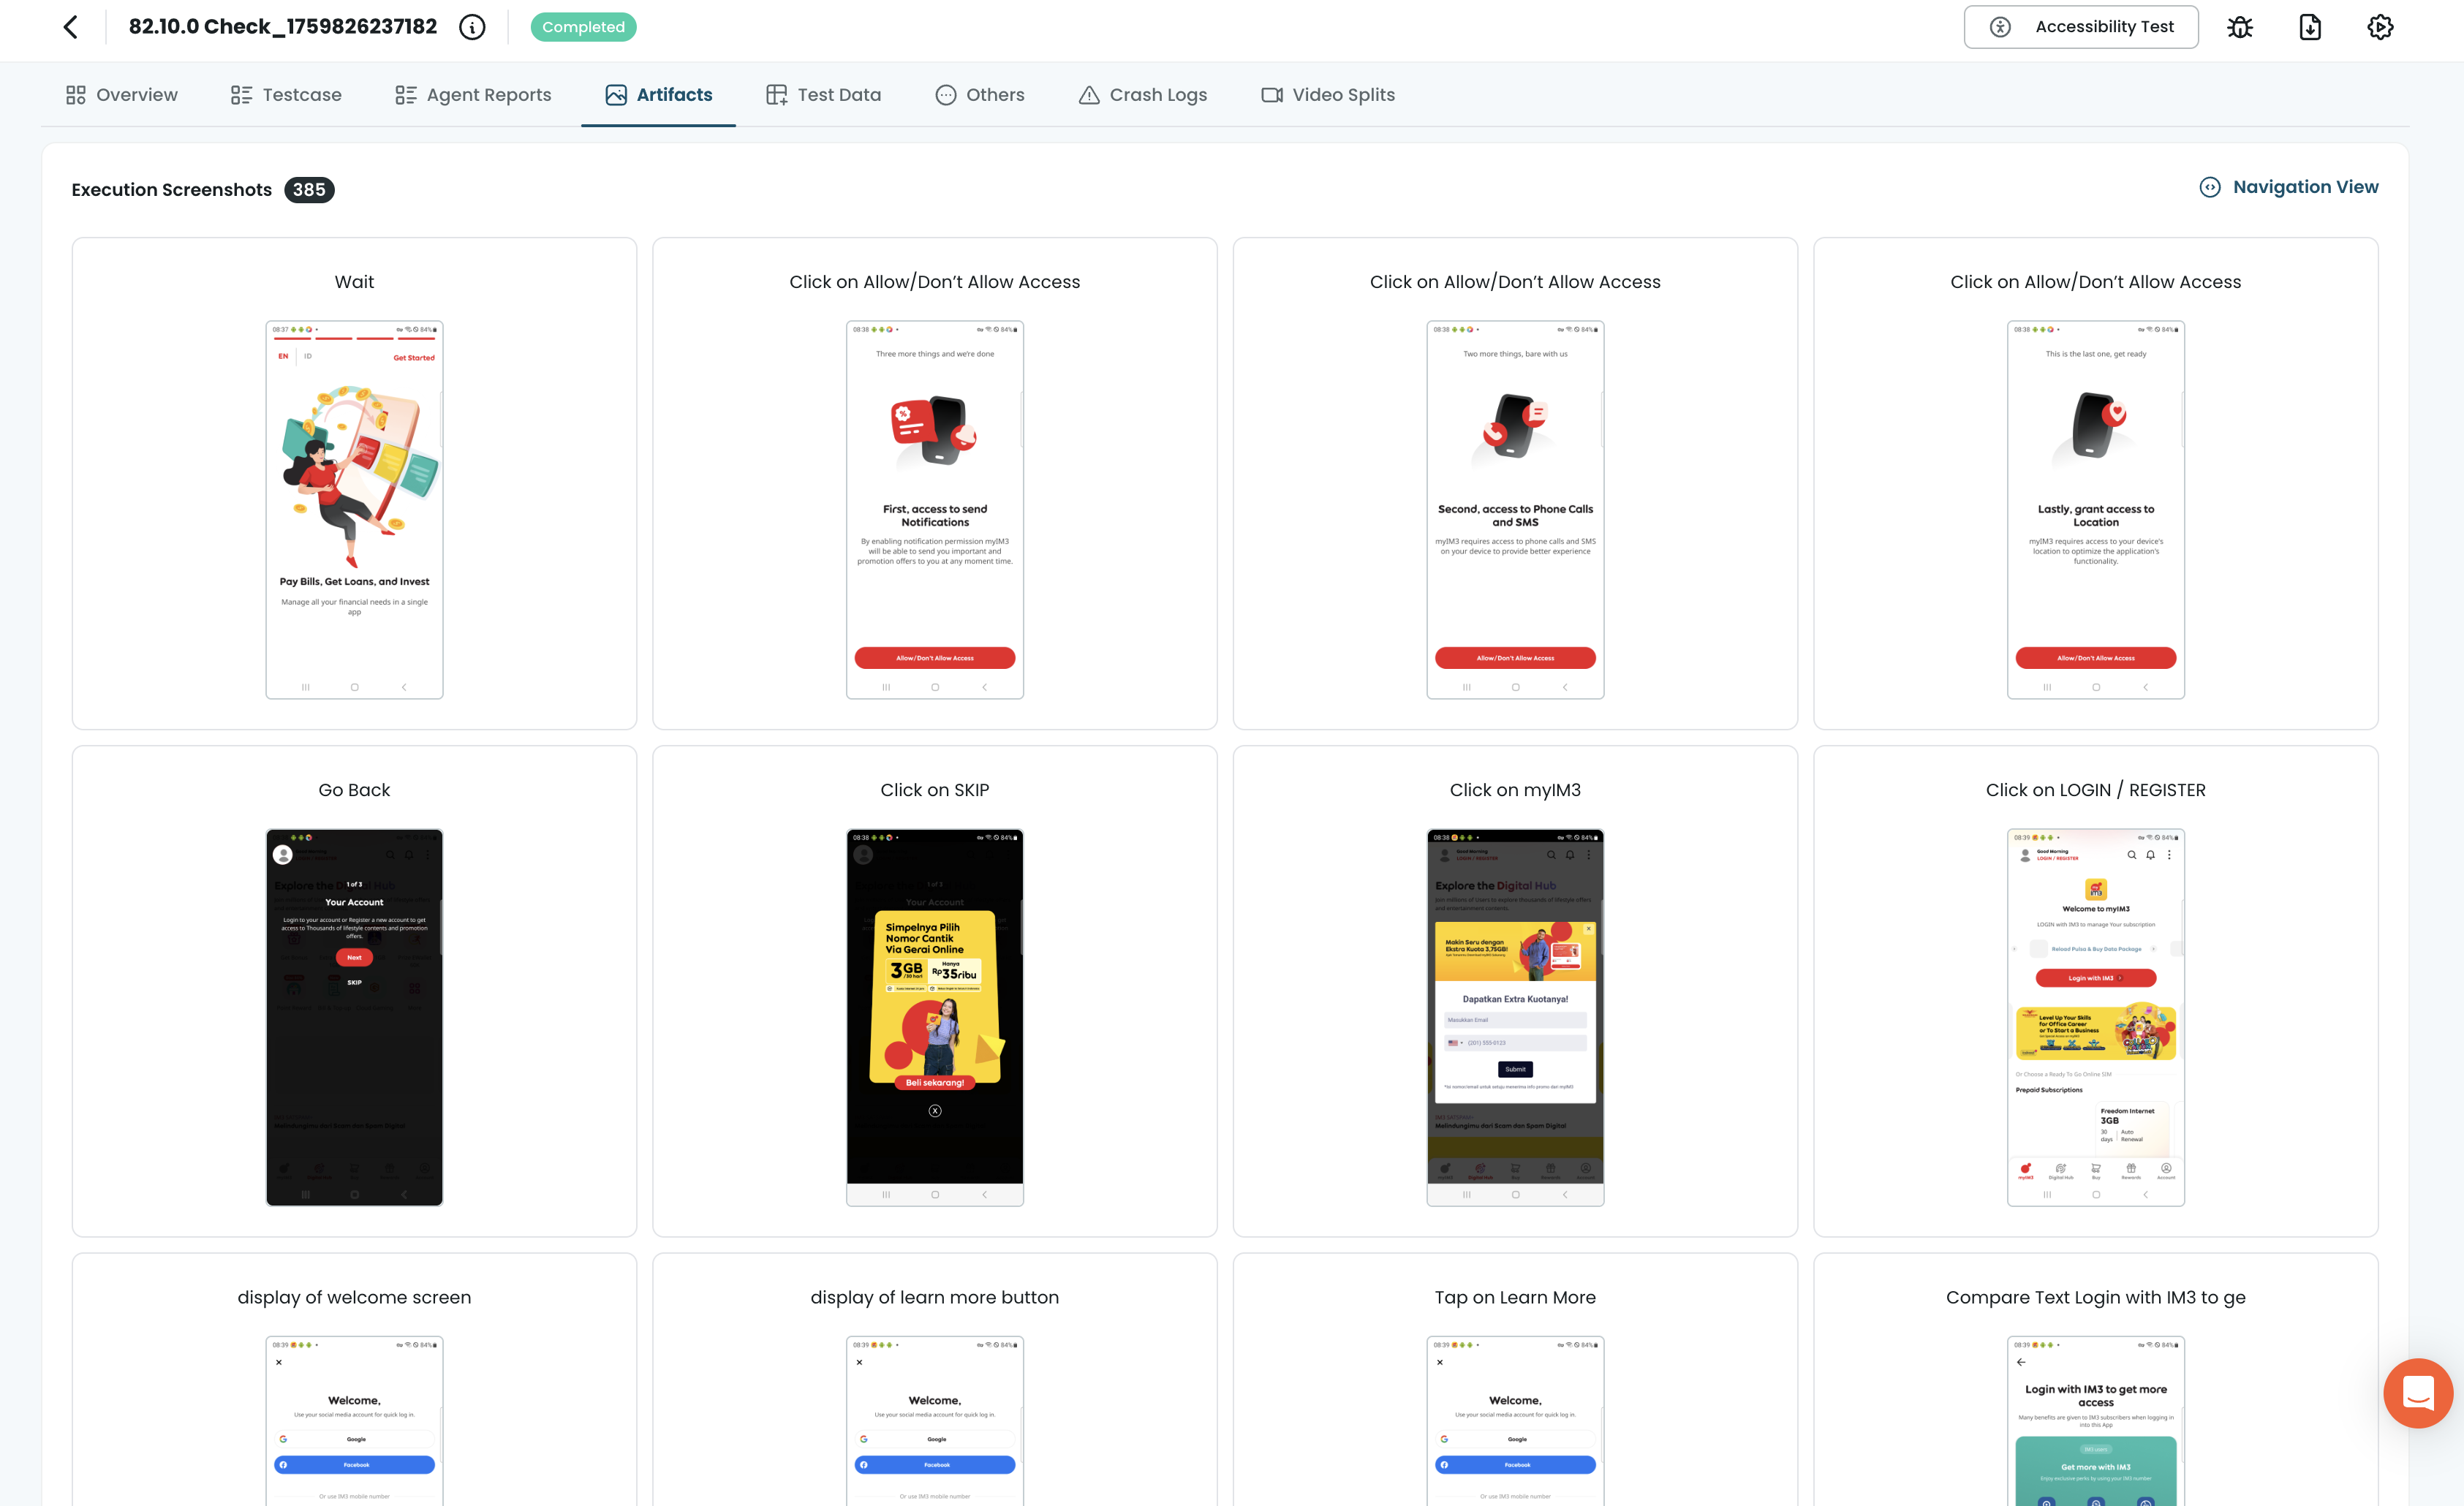
Task: View the Crash Logs tab
Action: click(1143, 95)
